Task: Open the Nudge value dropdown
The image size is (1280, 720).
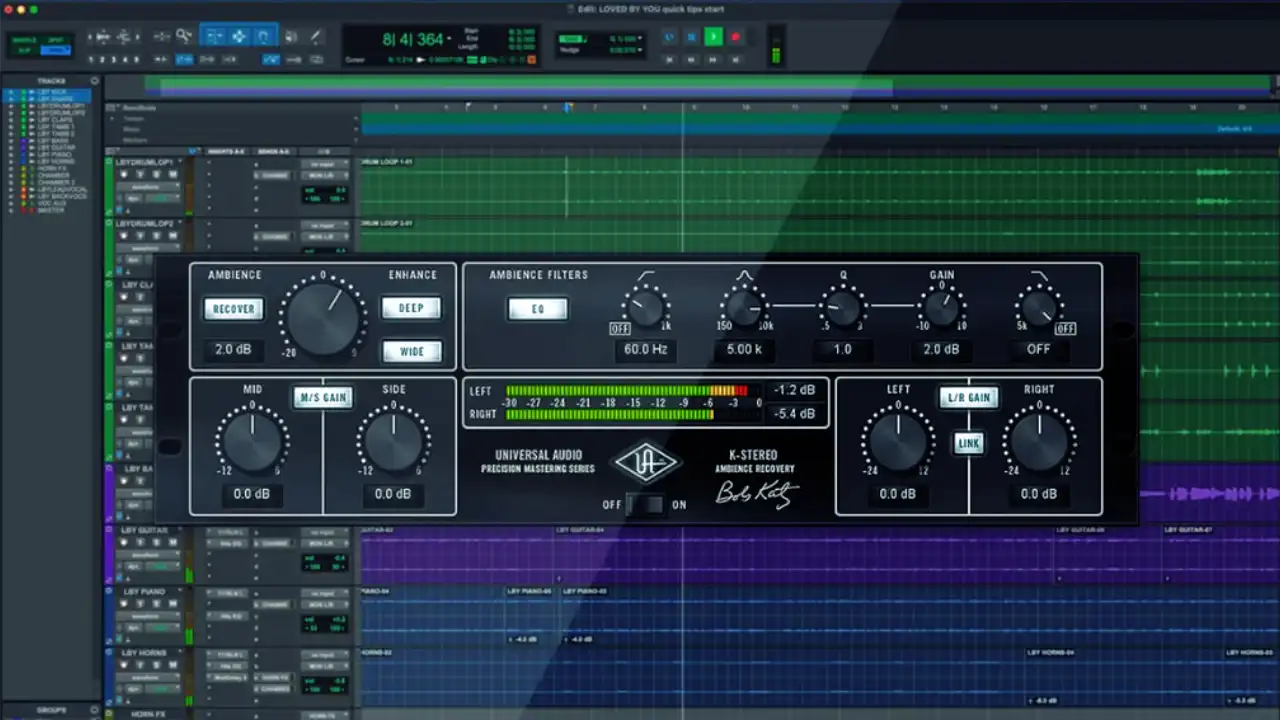Action: (640, 50)
